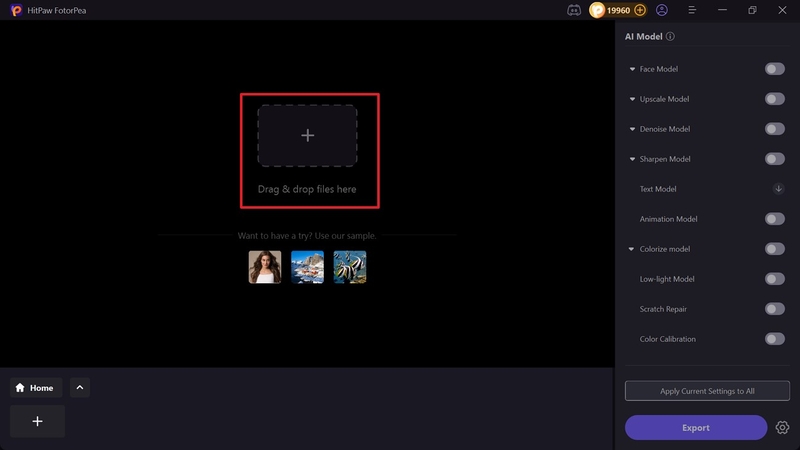Download the Text Model
This screenshot has height=450, width=800.
(x=778, y=189)
